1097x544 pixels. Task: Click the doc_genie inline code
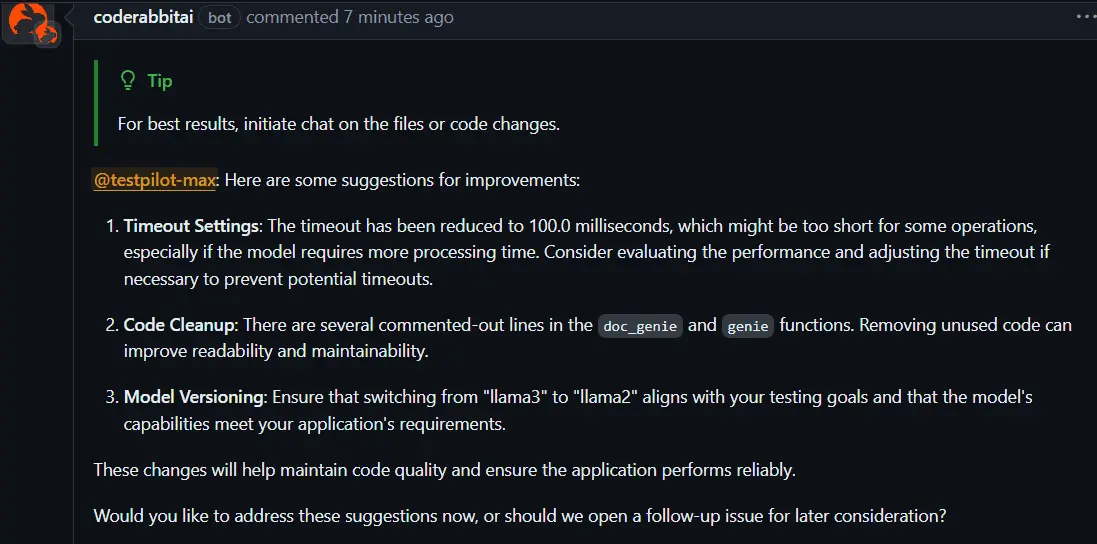pos(640,325)
